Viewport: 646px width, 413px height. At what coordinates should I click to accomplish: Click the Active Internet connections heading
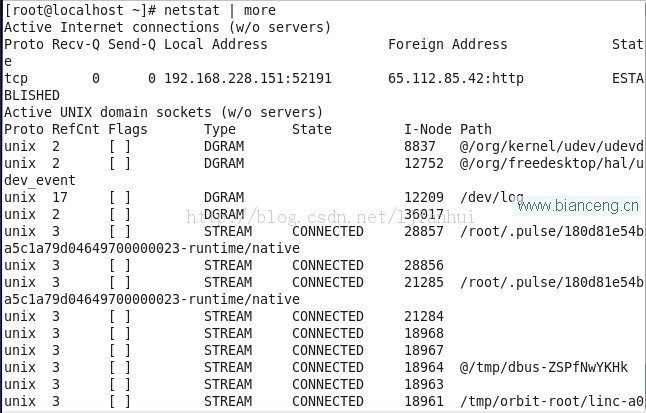(167, 27)
